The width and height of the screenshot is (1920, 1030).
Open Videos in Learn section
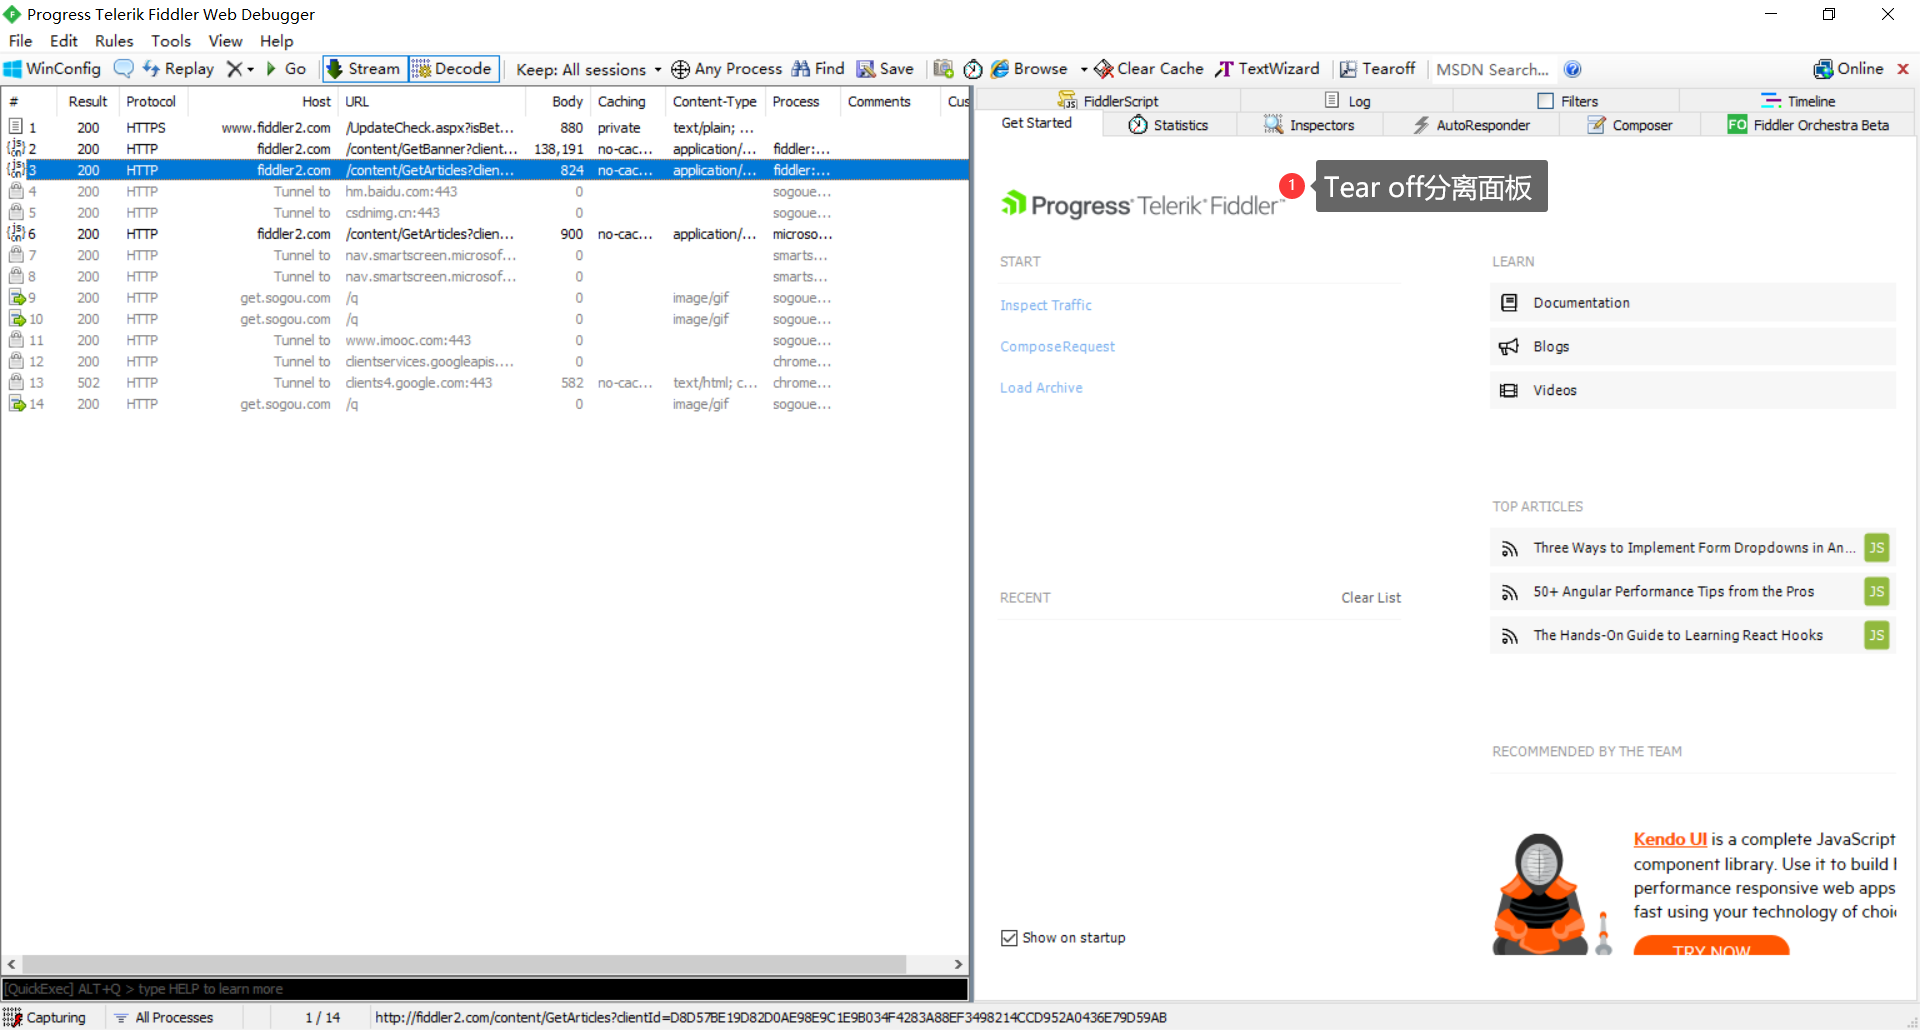click(x=1692, y=390)
